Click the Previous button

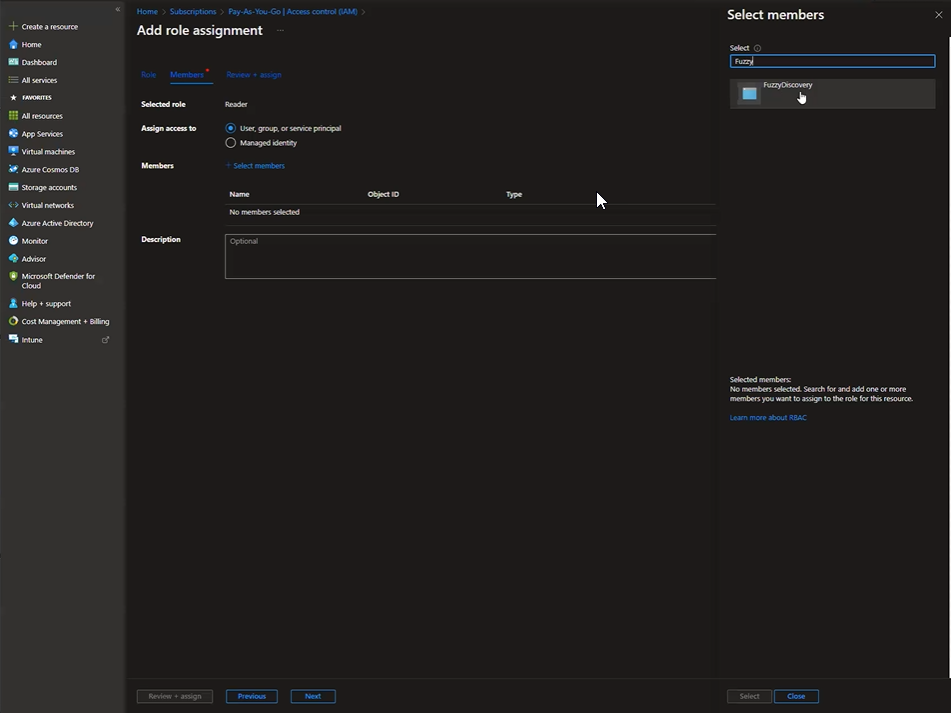252,696
